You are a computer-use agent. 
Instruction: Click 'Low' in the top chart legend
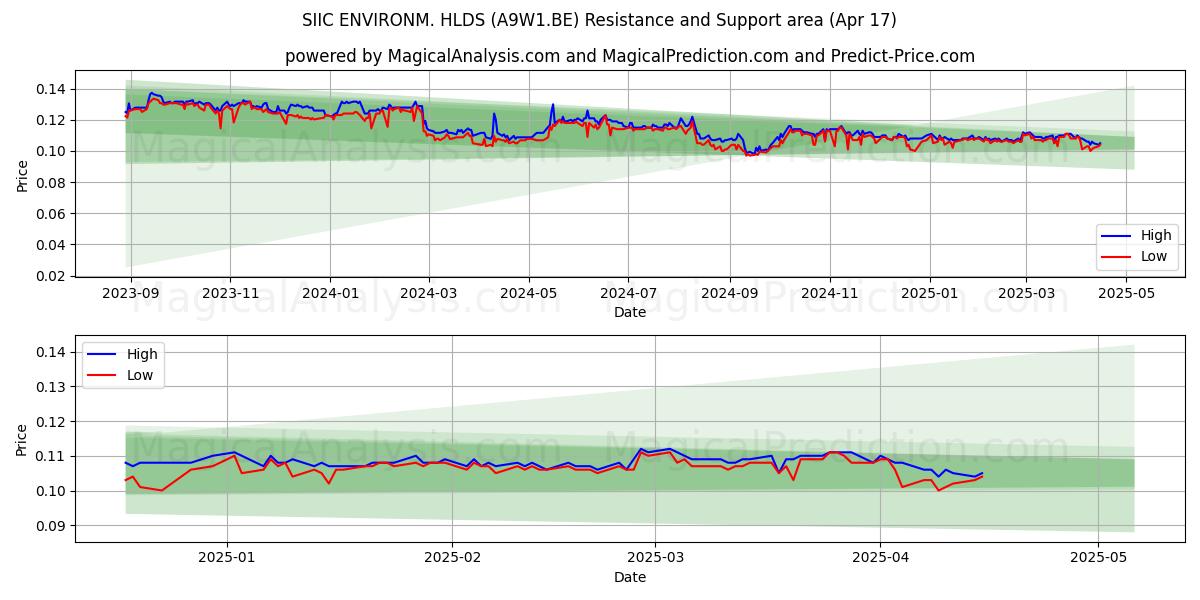[x=1154, y=256]
